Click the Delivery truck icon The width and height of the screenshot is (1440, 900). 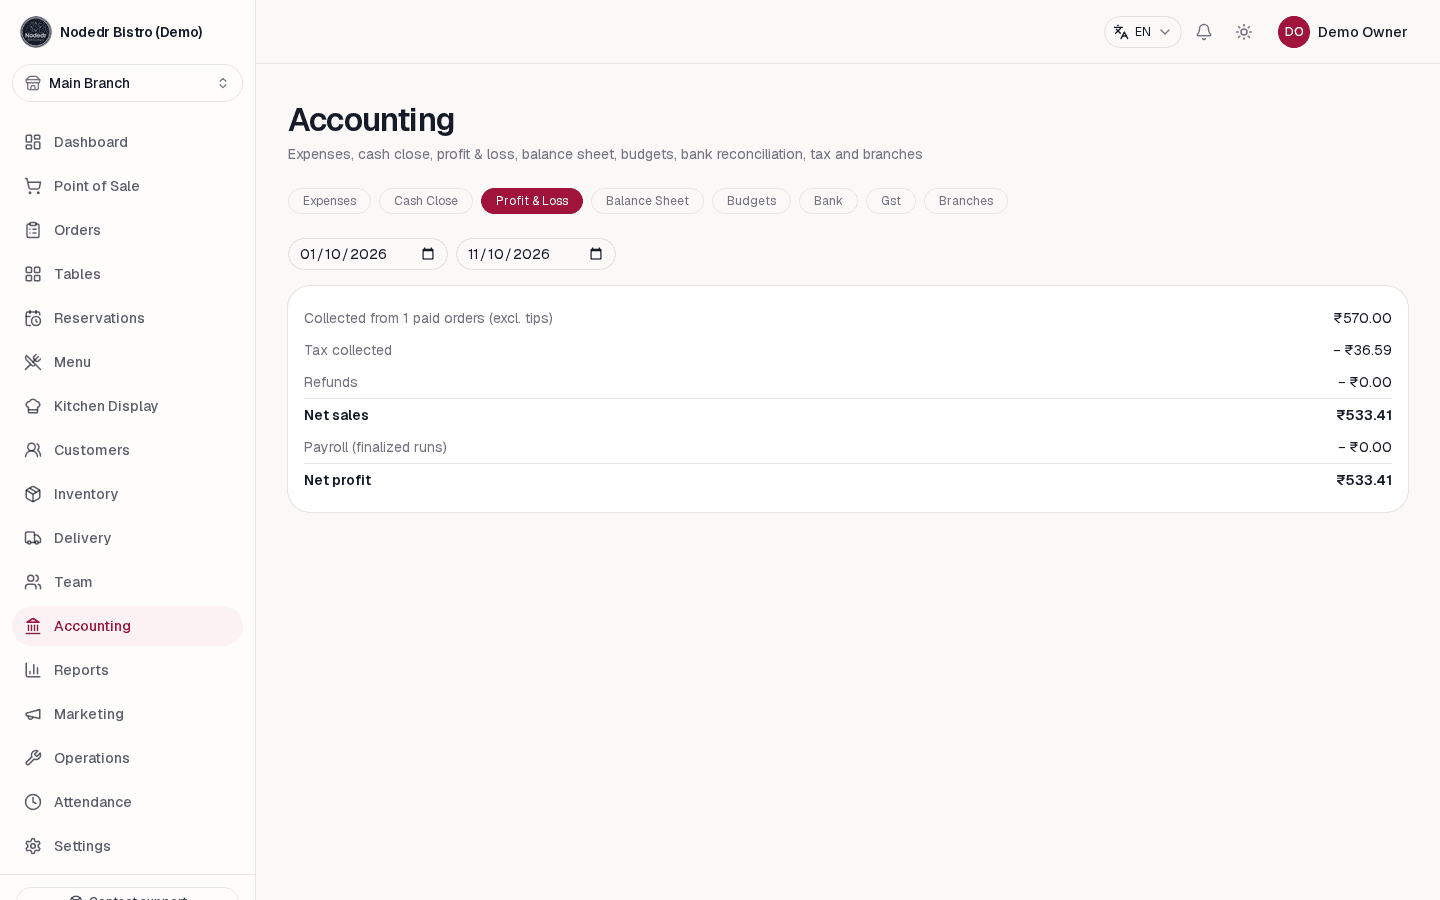click(x=33, y=538)
